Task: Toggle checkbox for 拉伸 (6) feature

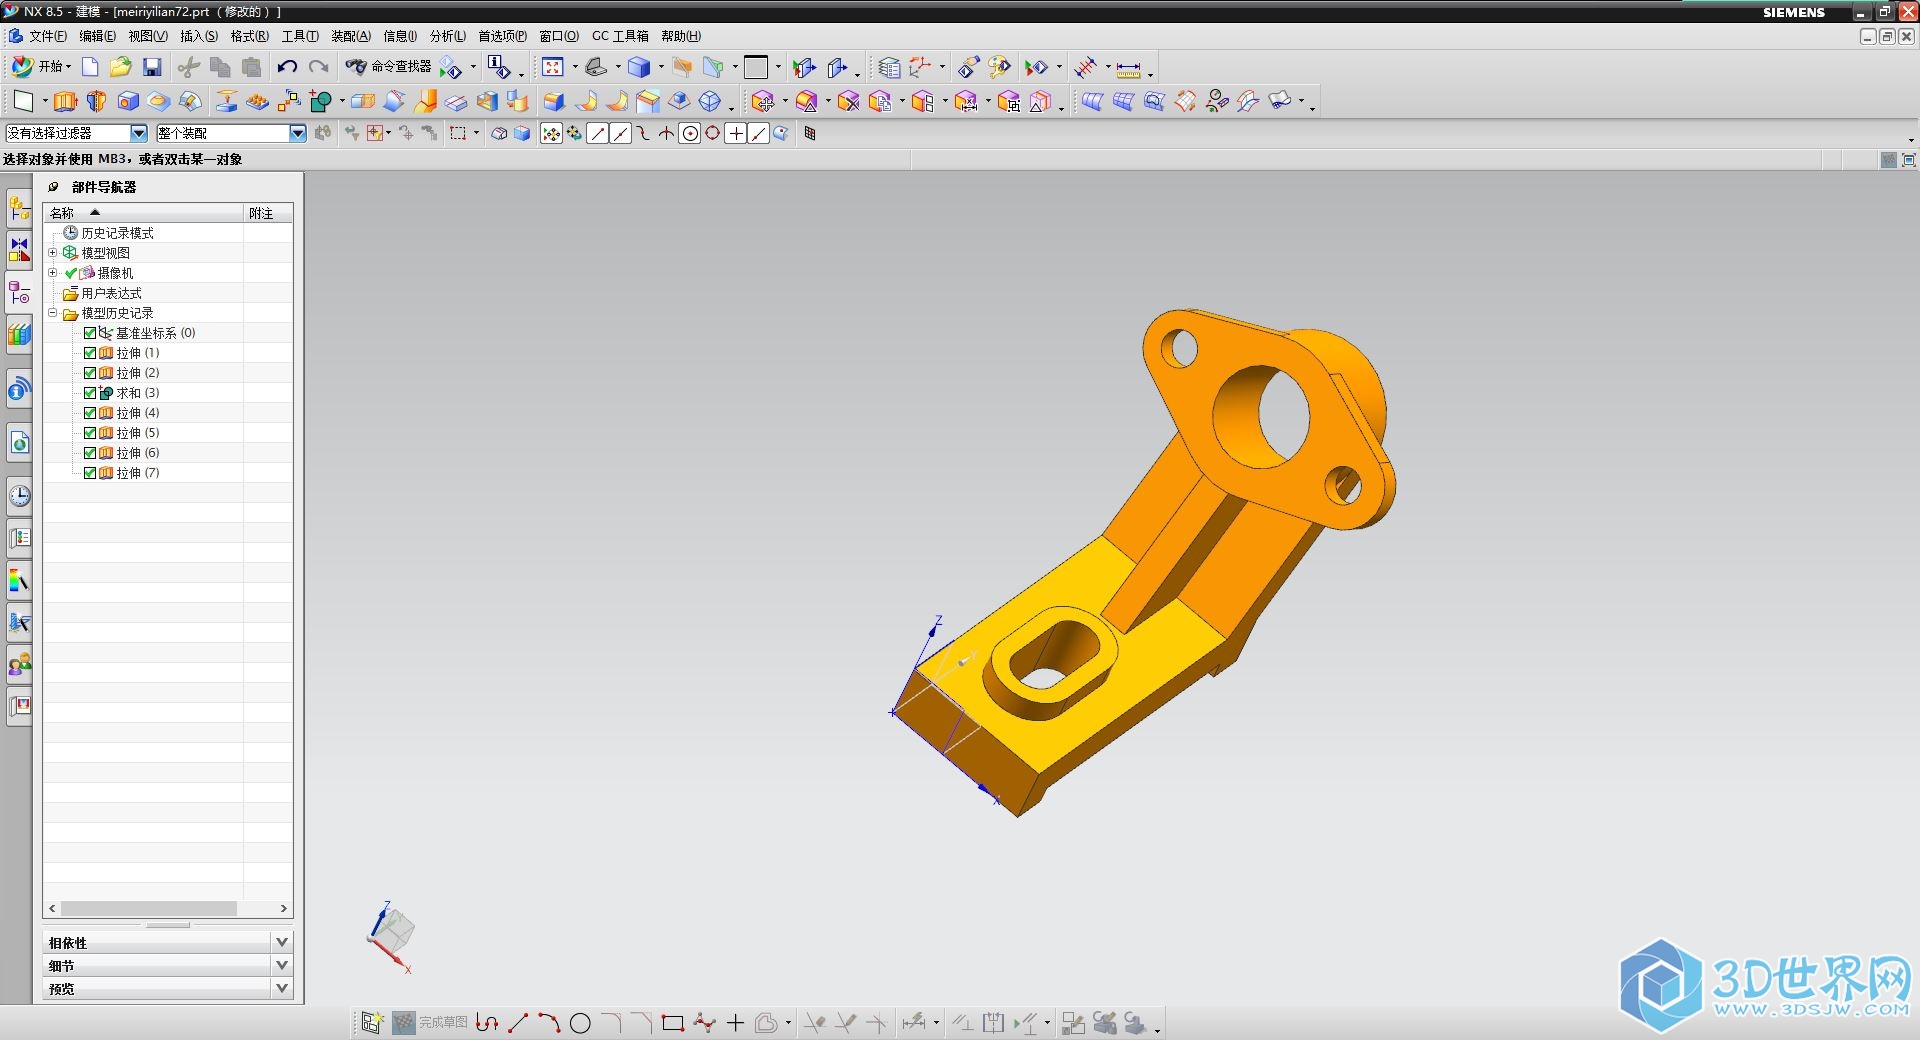Action: 90,453
